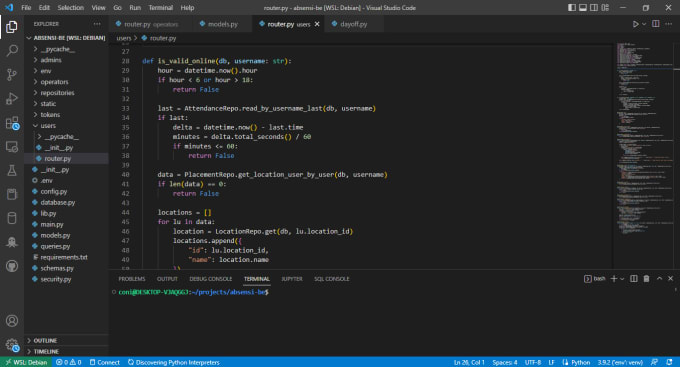The width and height of the screenshot is (680, 367).
Task: Expand the TIMELINE section
Action: pyautogui.click(x=66, y=351)
